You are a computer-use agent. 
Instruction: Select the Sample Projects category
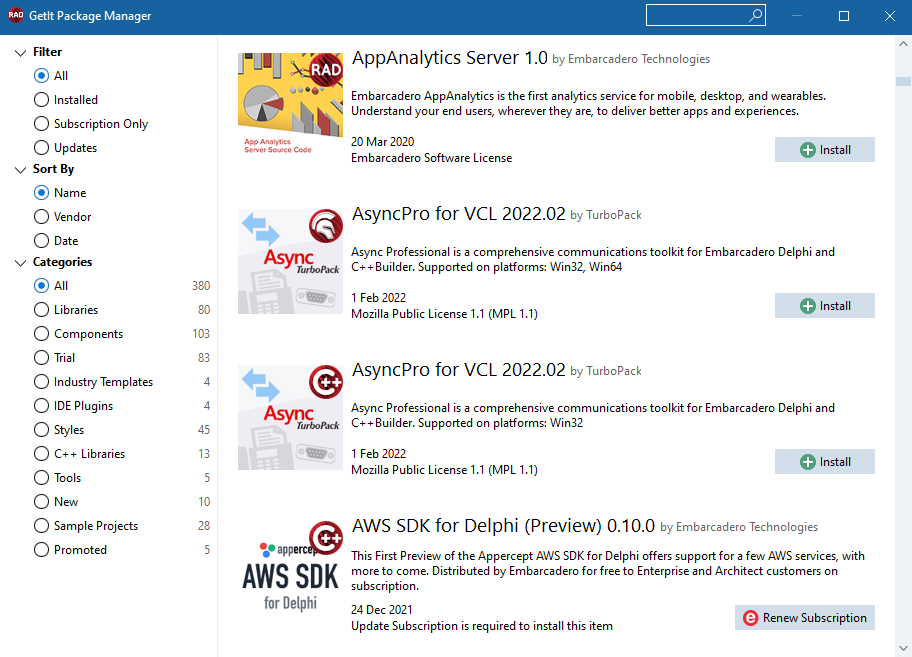coord(41,526)
